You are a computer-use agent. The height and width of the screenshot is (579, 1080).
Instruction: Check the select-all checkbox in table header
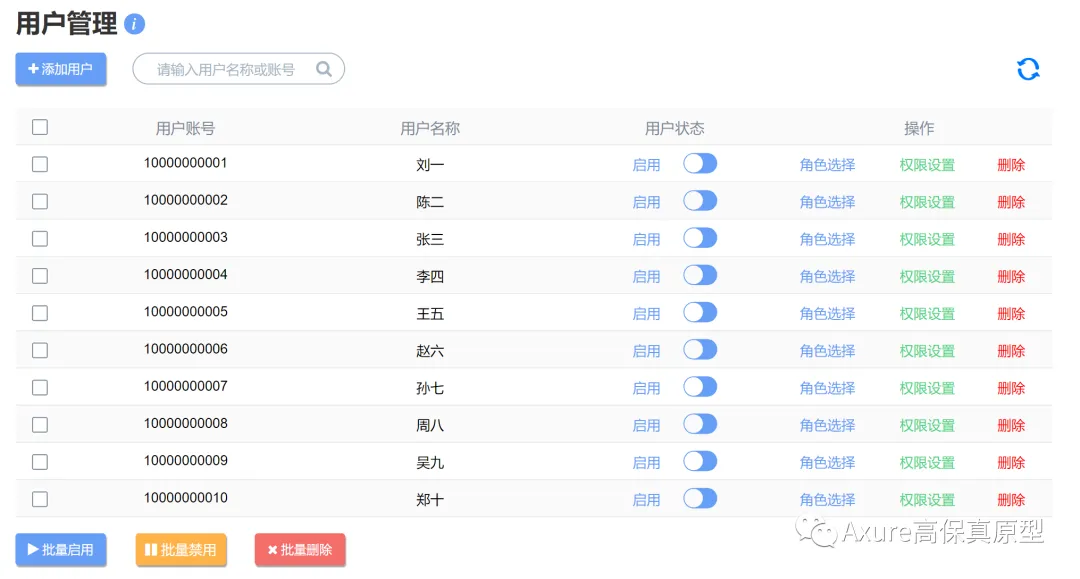click(x=39, y=127)
